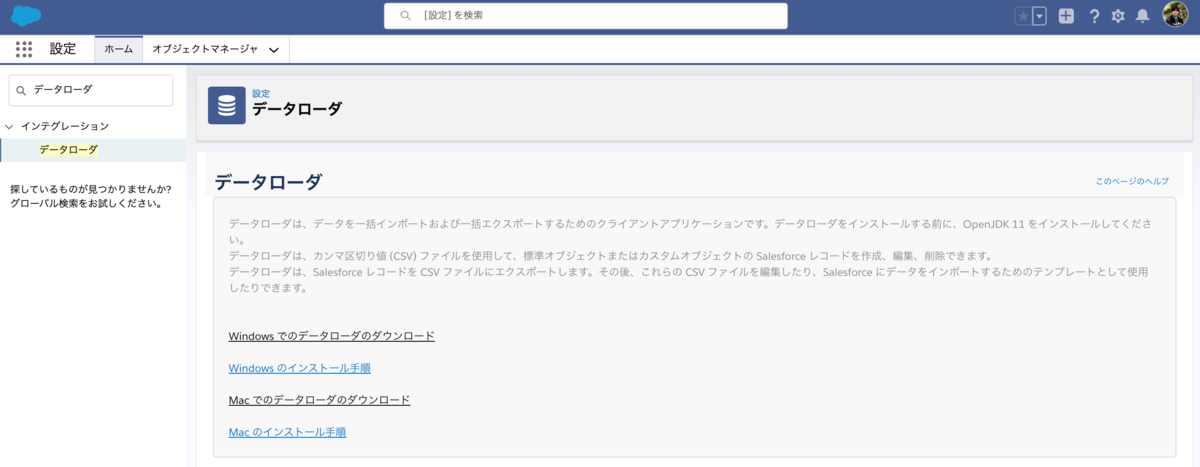Collapse the インテグレーション tree section
The width and height of the screenshot is (1200, 467).
coord(10,127)
